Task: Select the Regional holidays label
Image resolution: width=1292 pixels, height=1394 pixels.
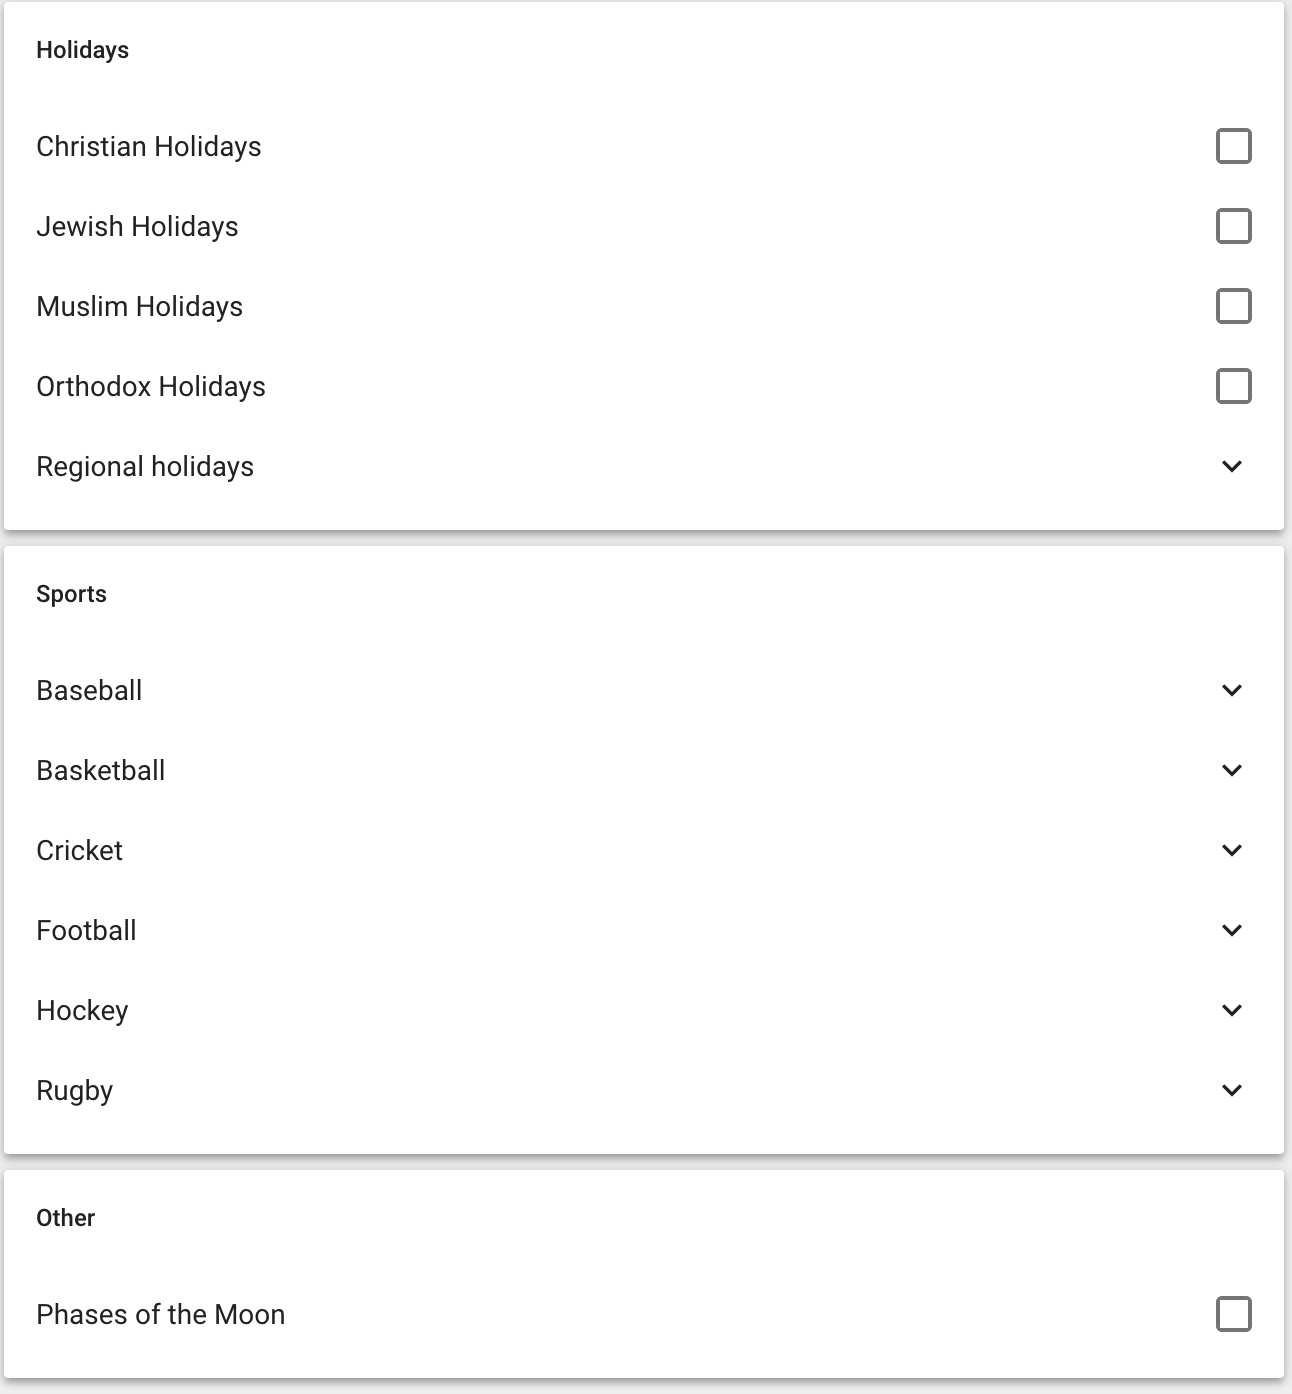Action: [x=145, y=467]
